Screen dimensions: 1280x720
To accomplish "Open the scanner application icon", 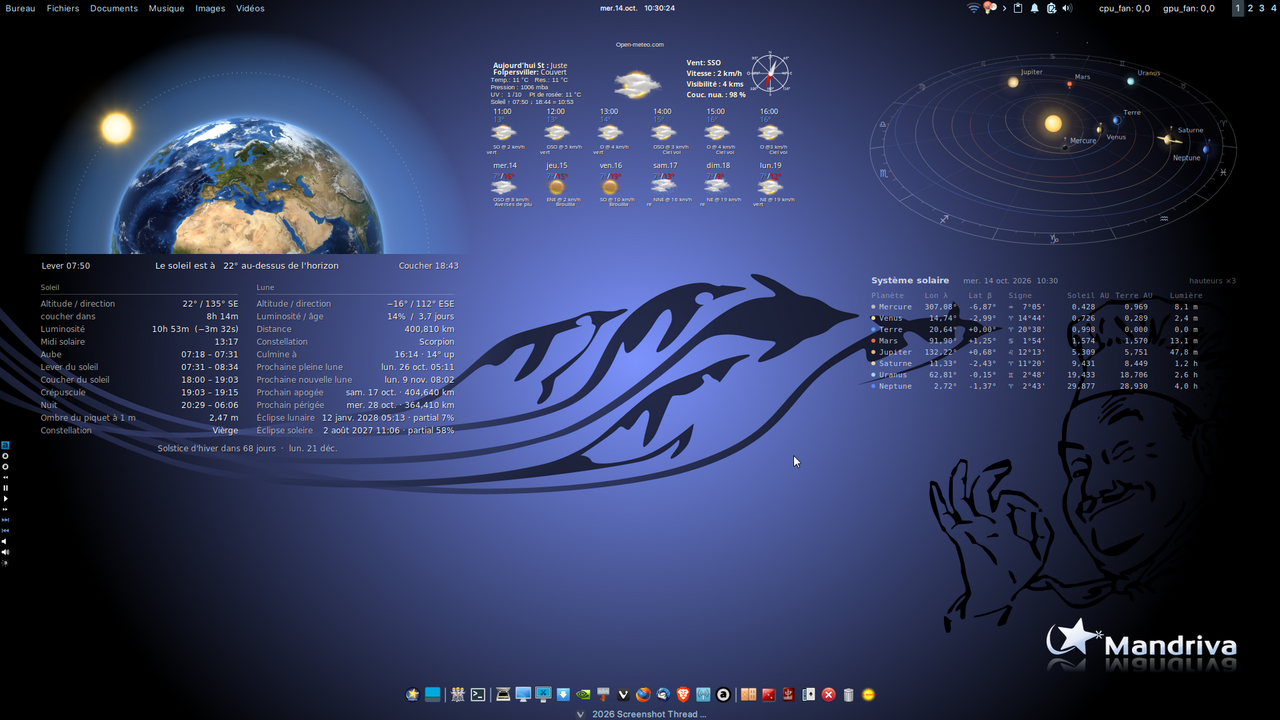I will coord(502,694).
